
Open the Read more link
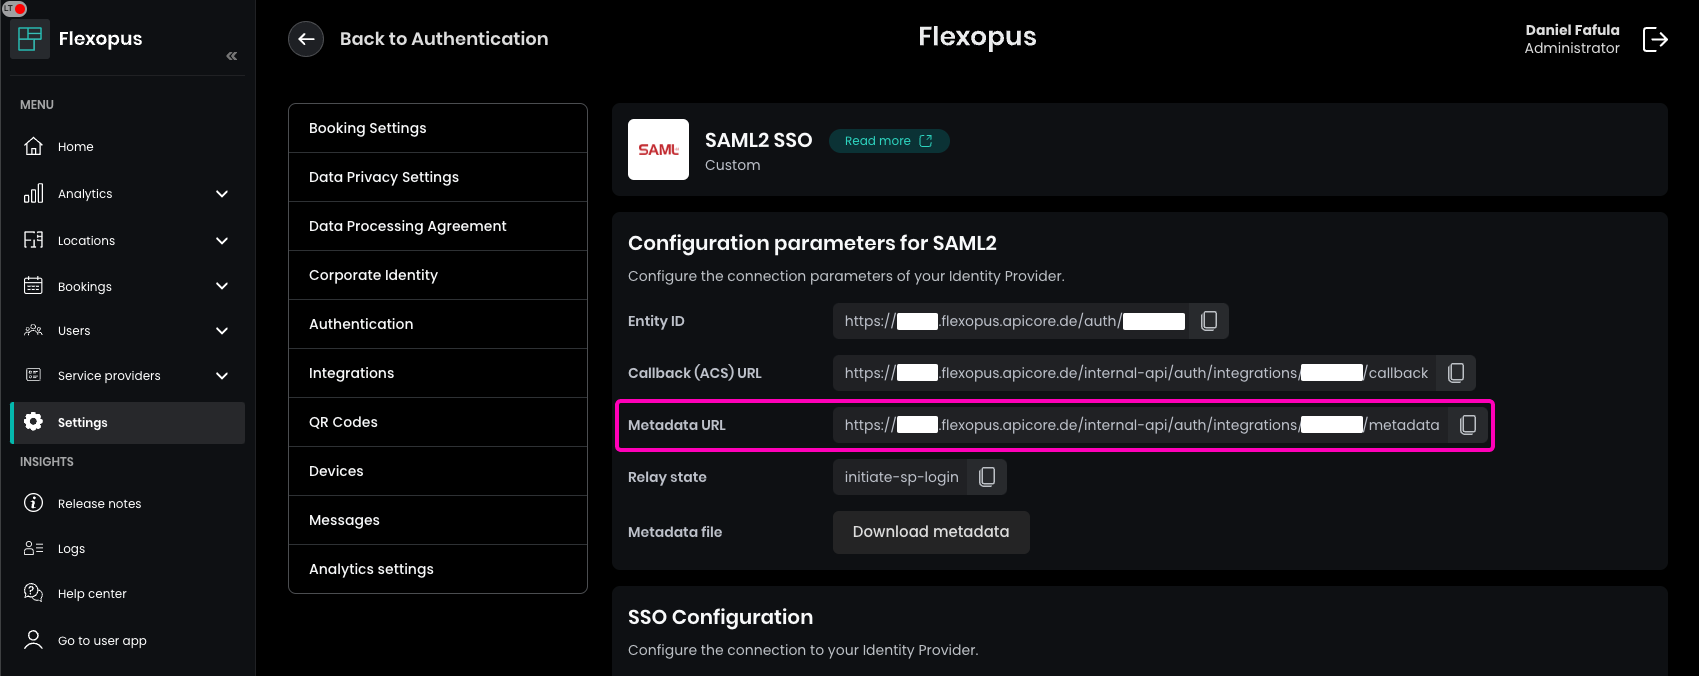point(888,141)
